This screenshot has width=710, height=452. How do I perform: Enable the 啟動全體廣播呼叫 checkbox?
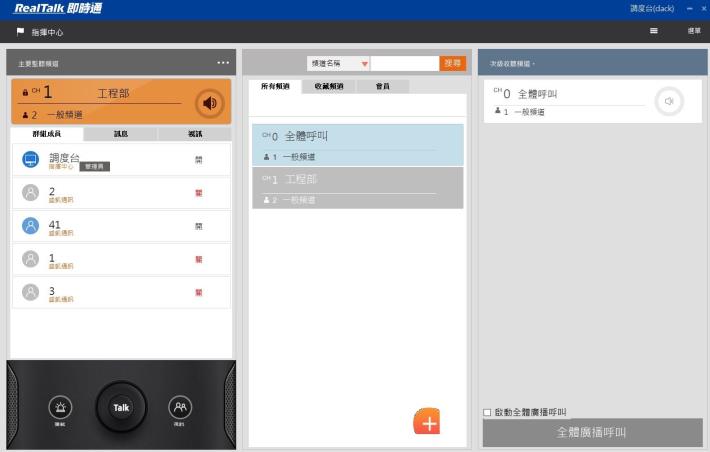tap(487, 412)
